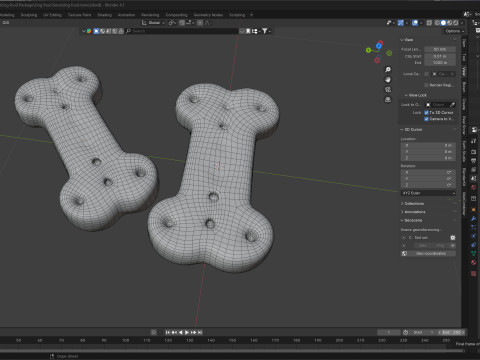Open Modifier wrench properties tab

coord(473,219)
